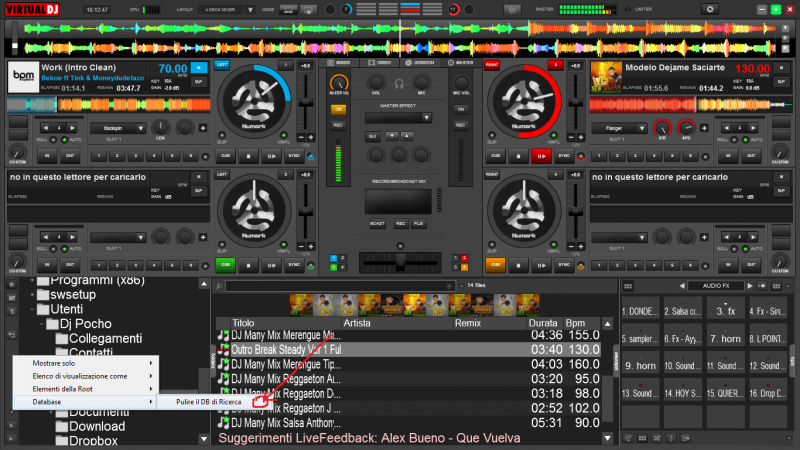Toggle the Auto loop option on deck 1

click(64, 139)
